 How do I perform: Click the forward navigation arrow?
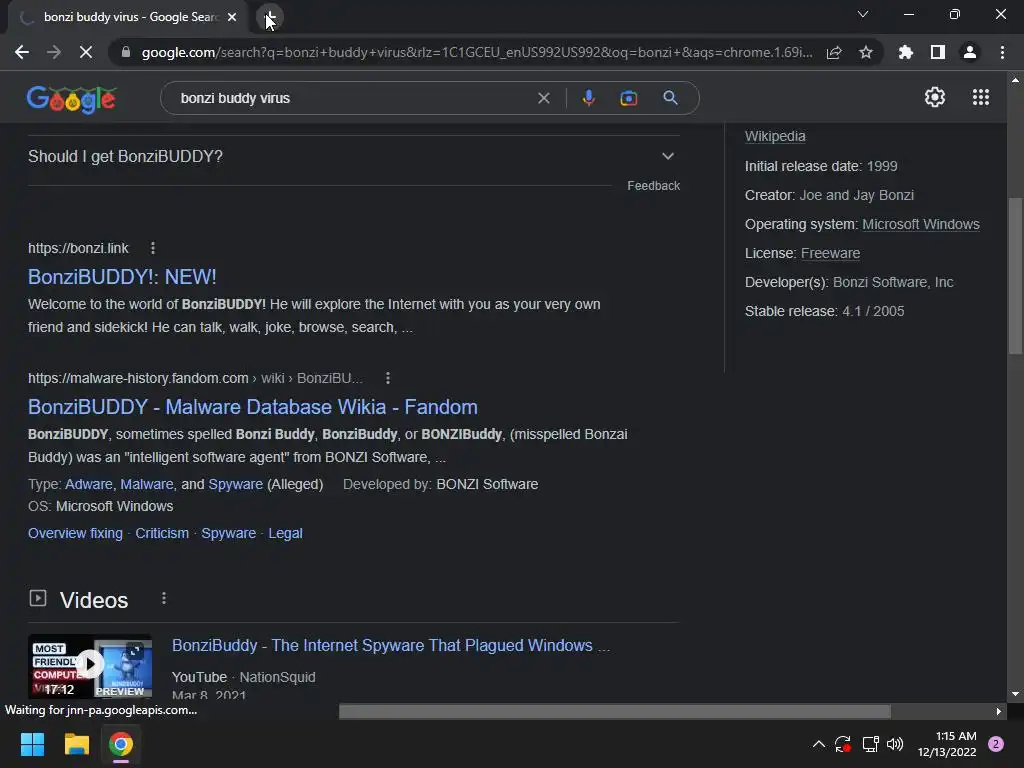(54, 52)
